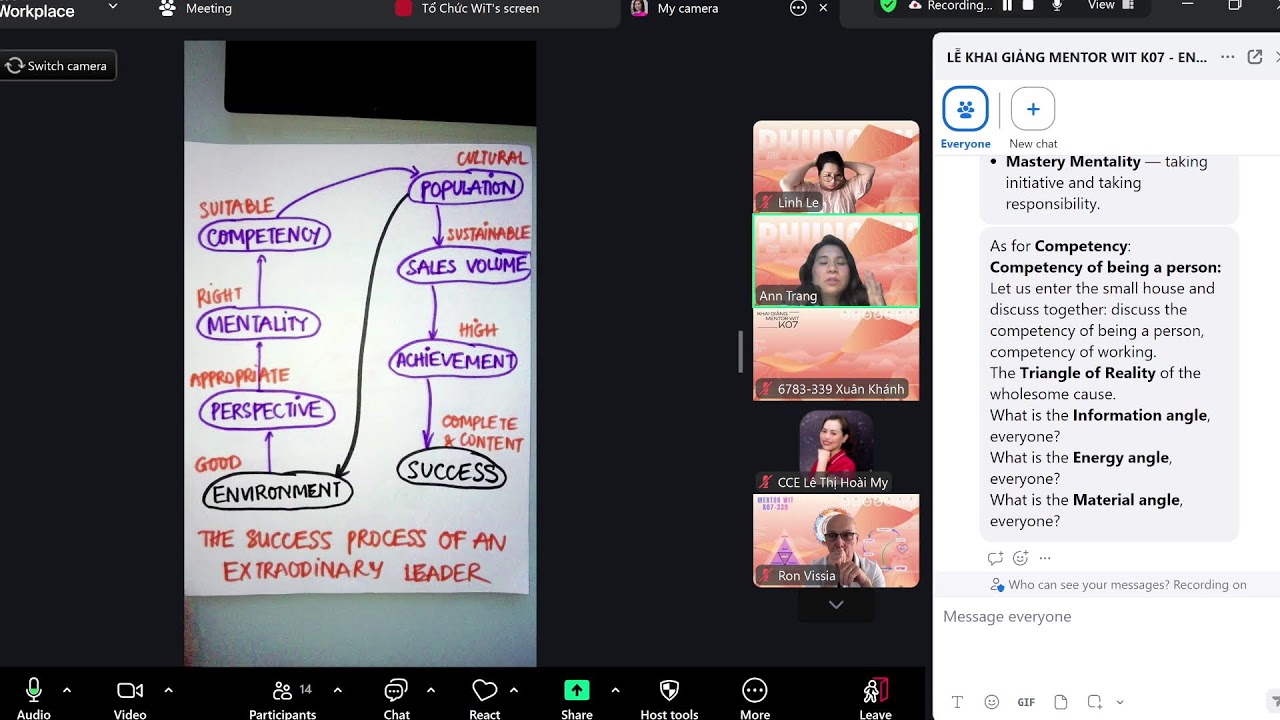Expand Audio options caret
This screenshot has height=720, width=1280.
point(67,690)
